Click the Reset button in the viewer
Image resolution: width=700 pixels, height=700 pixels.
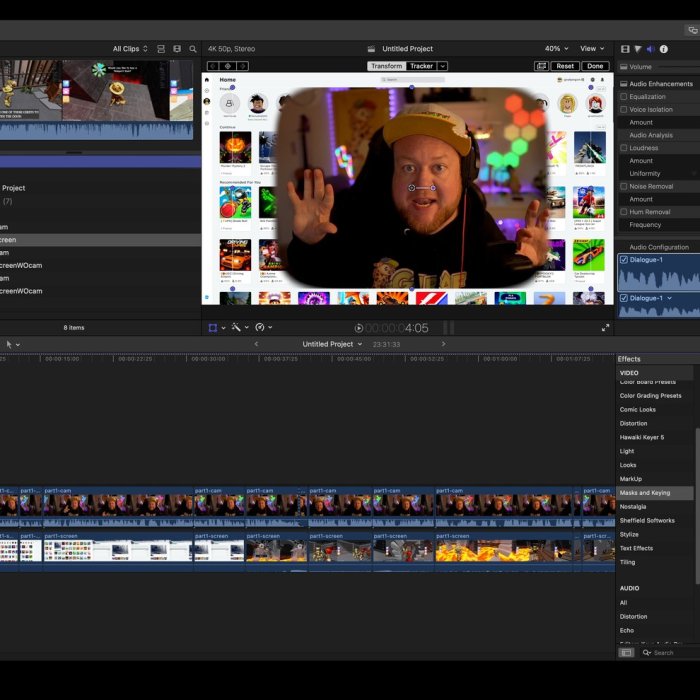[565, 66]
